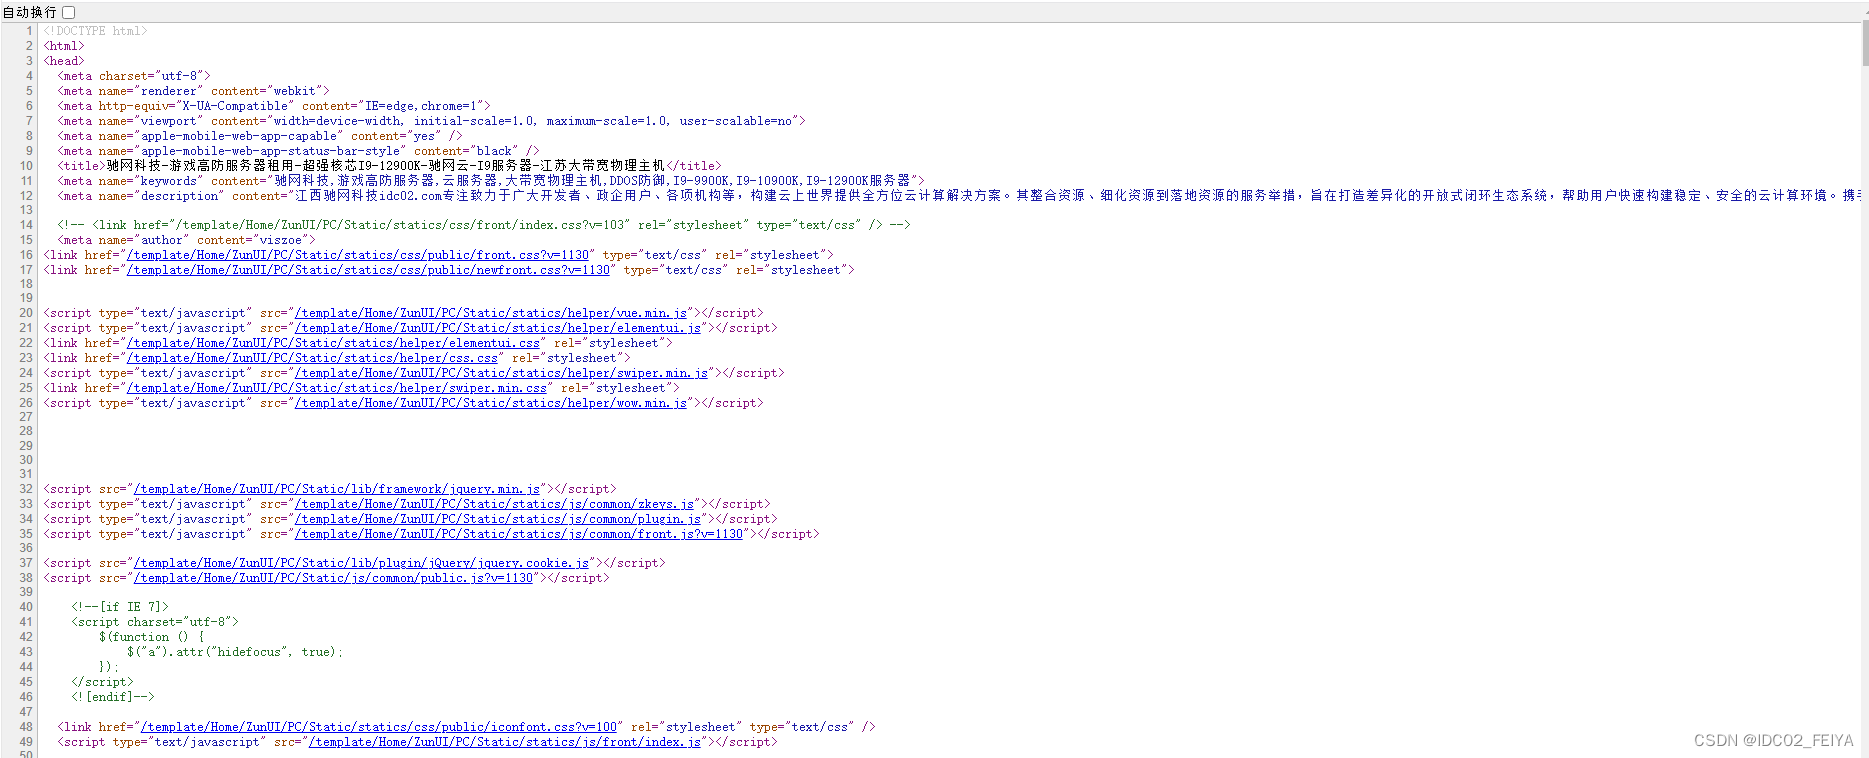This screenshot has height=758, width=1869.
Task: Open the newfront.css?v=1130 stylesheet link
Action: coord(368,270)
